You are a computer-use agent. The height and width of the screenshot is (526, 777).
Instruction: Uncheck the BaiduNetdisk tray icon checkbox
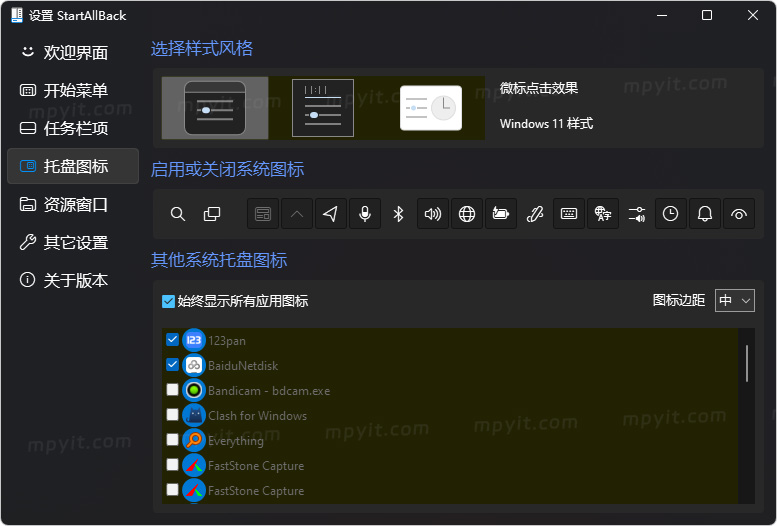172,364
